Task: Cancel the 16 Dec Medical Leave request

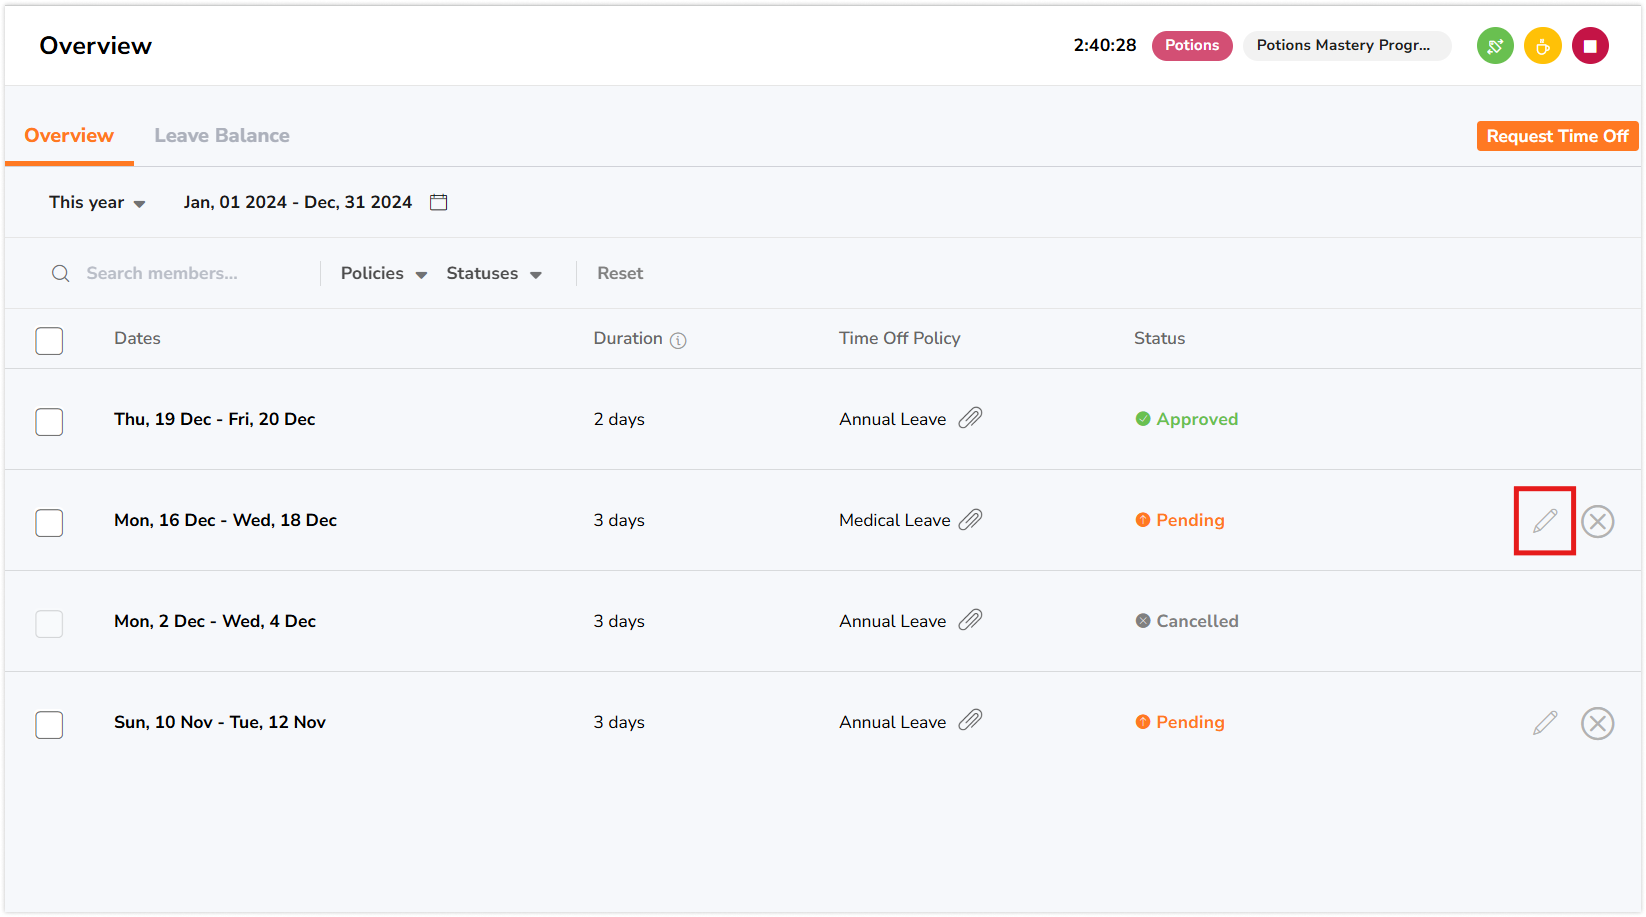Action: click(1597, 521)
